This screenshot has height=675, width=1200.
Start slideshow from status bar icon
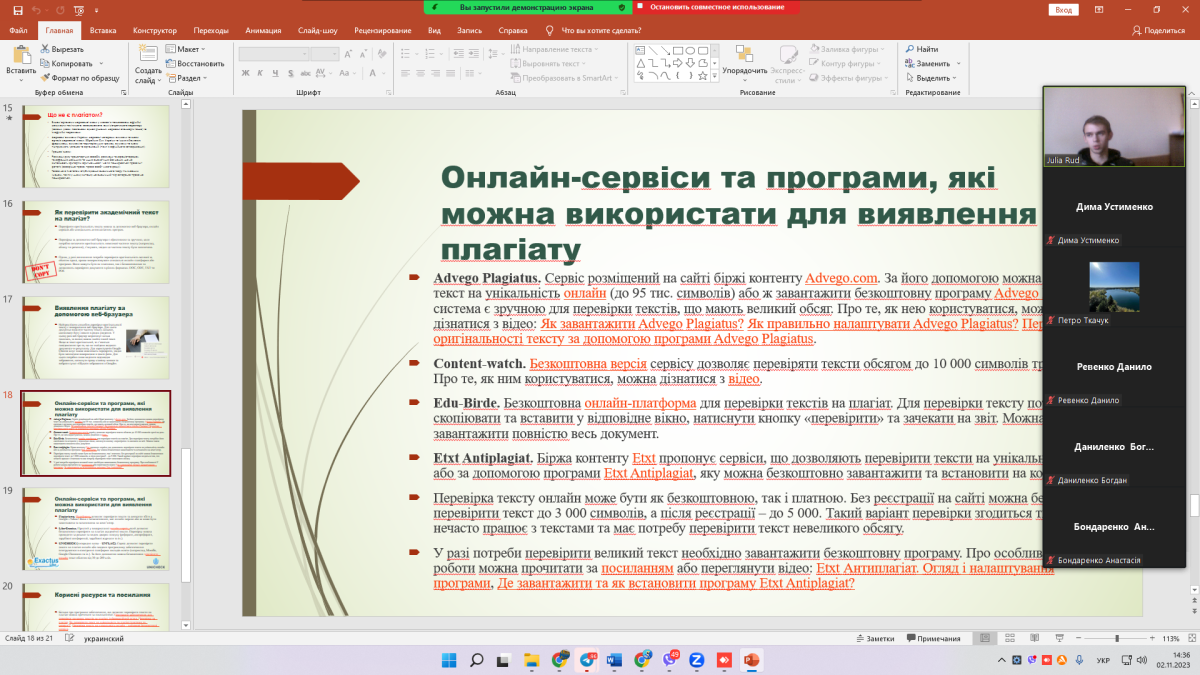[x=1057, y=638]
